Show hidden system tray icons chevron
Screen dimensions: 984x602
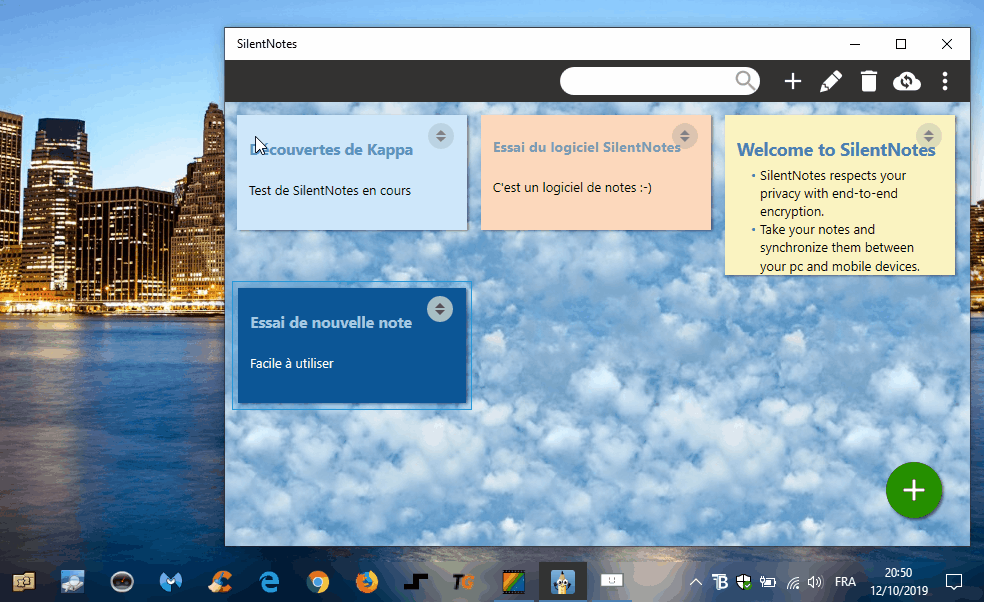coord(695,582)
